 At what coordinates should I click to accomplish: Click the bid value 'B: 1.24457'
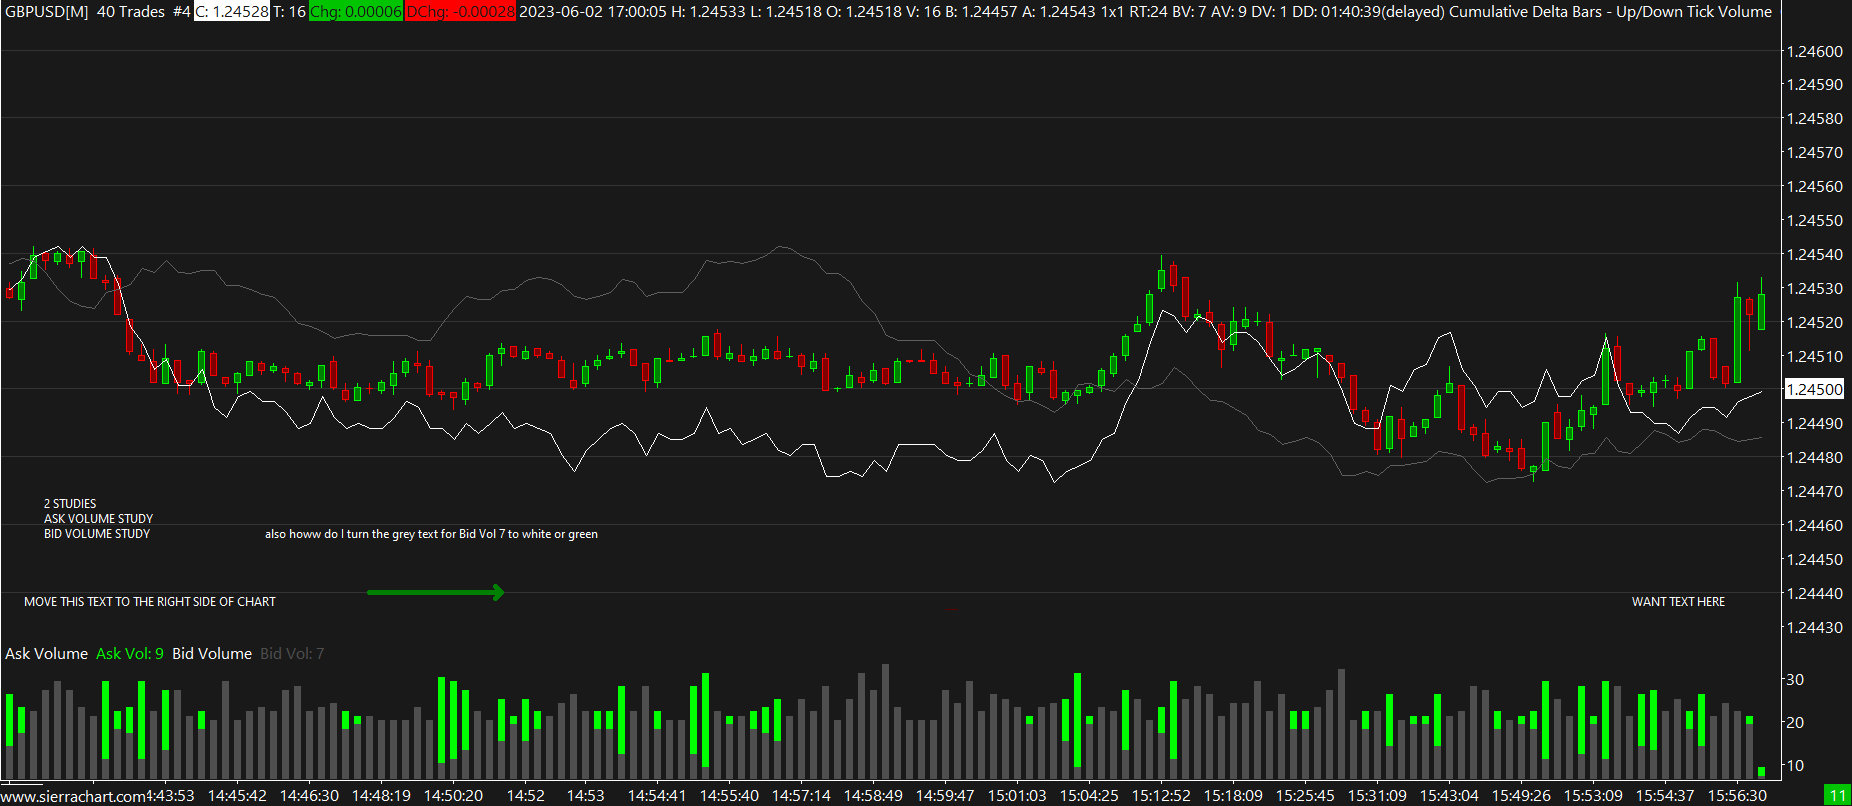[981, 12]
